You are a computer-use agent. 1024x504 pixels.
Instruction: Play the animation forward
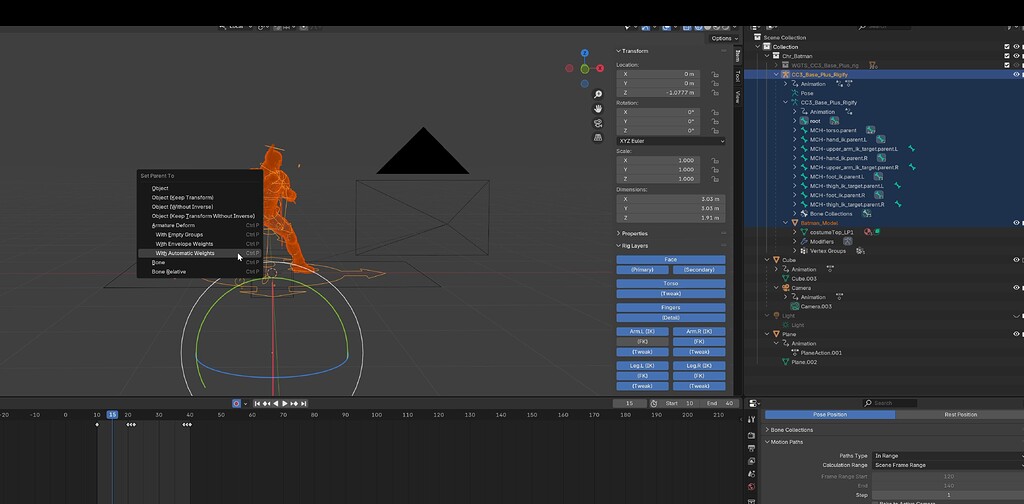(285, 403)
